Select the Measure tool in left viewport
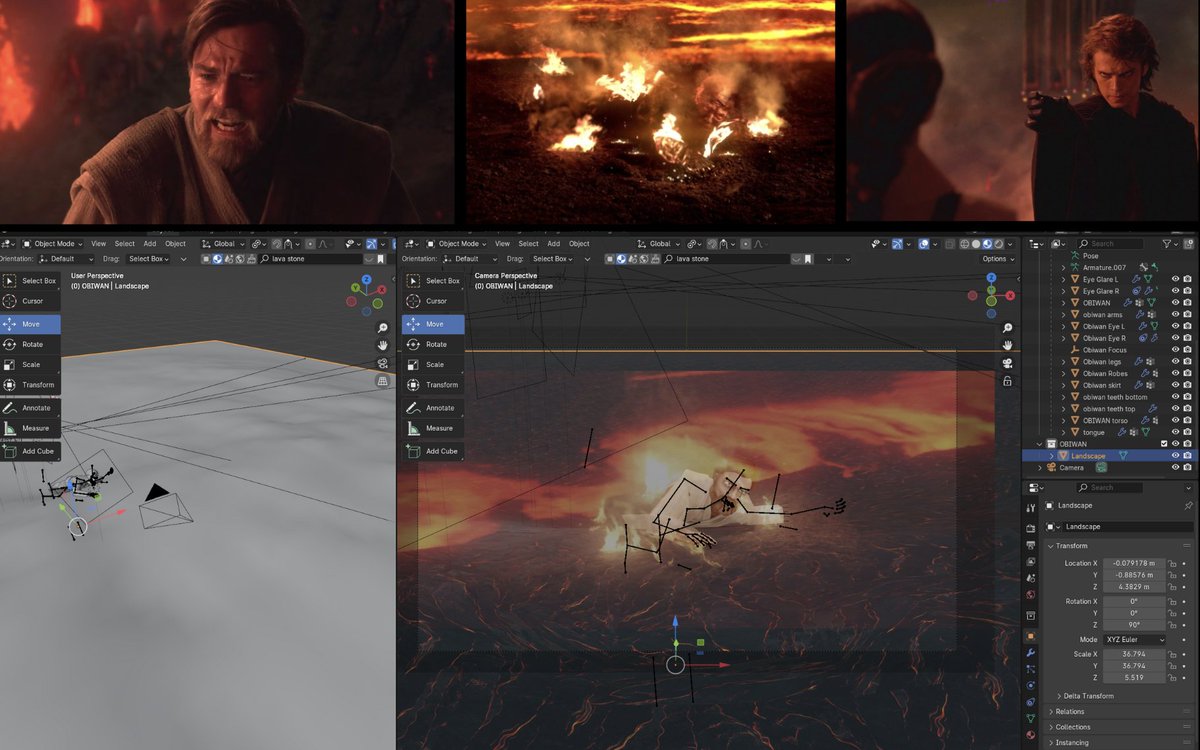Screen dimensions: 1200x750 coord(30,428)
